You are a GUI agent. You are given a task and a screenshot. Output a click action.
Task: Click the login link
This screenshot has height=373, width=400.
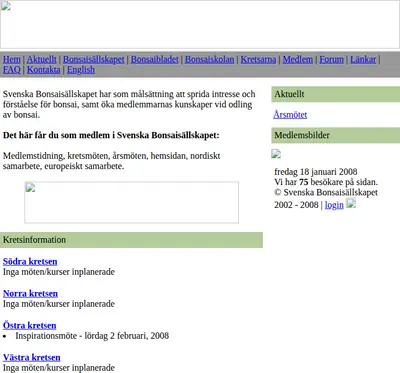334,205
